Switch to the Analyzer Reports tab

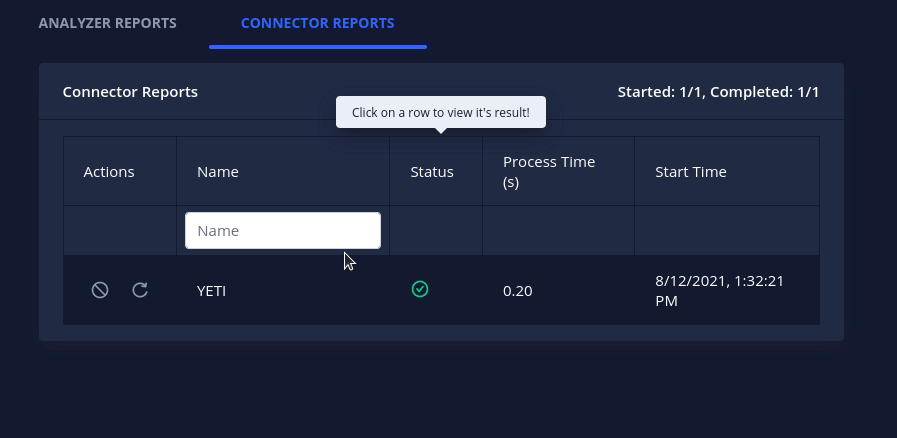[x=108, y=23]
